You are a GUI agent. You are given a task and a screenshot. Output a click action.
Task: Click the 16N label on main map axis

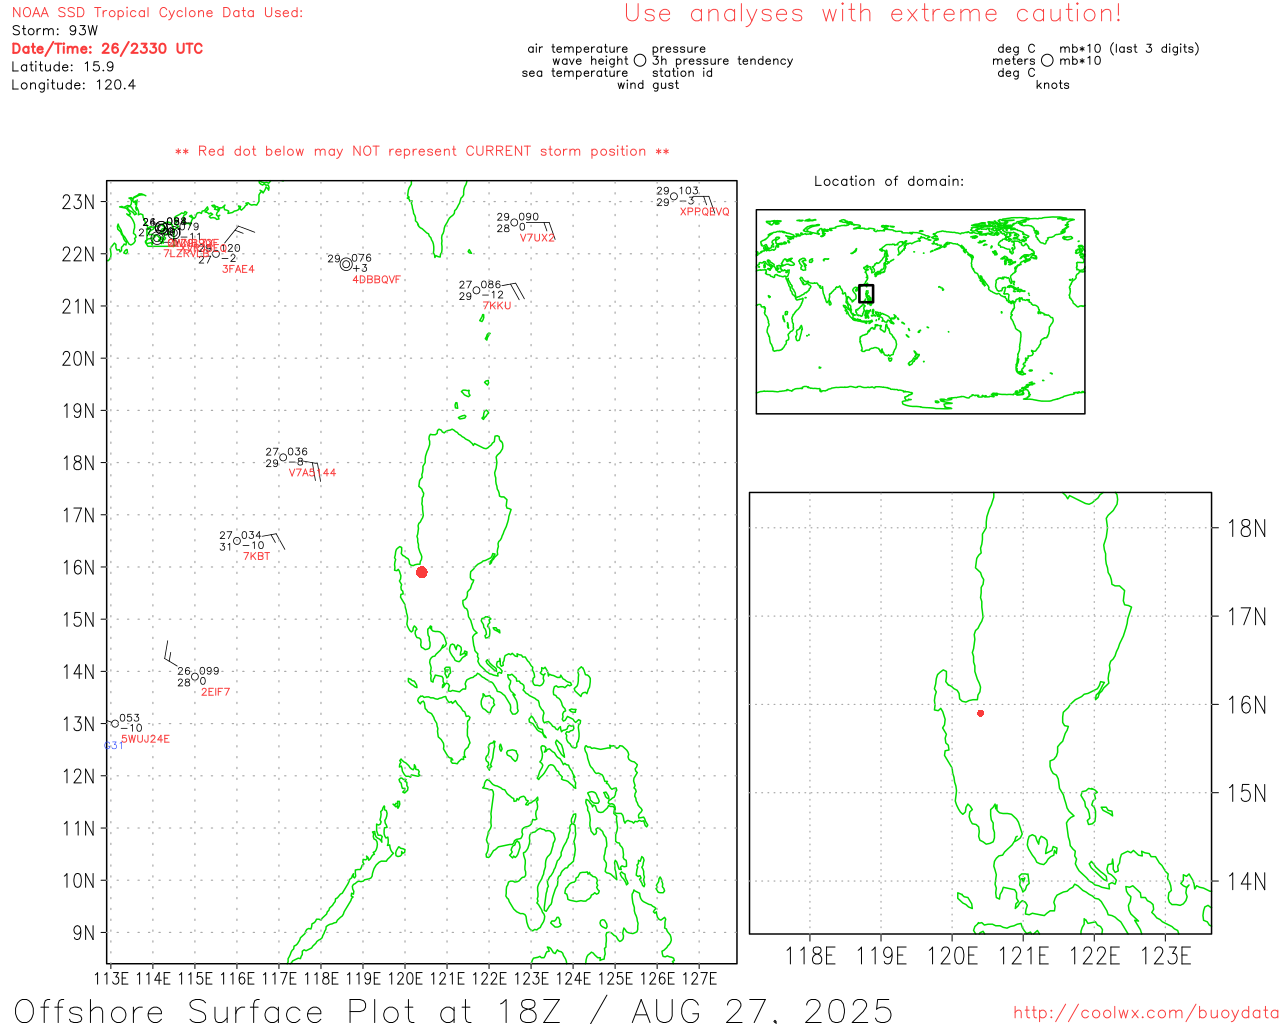(78, 567)
